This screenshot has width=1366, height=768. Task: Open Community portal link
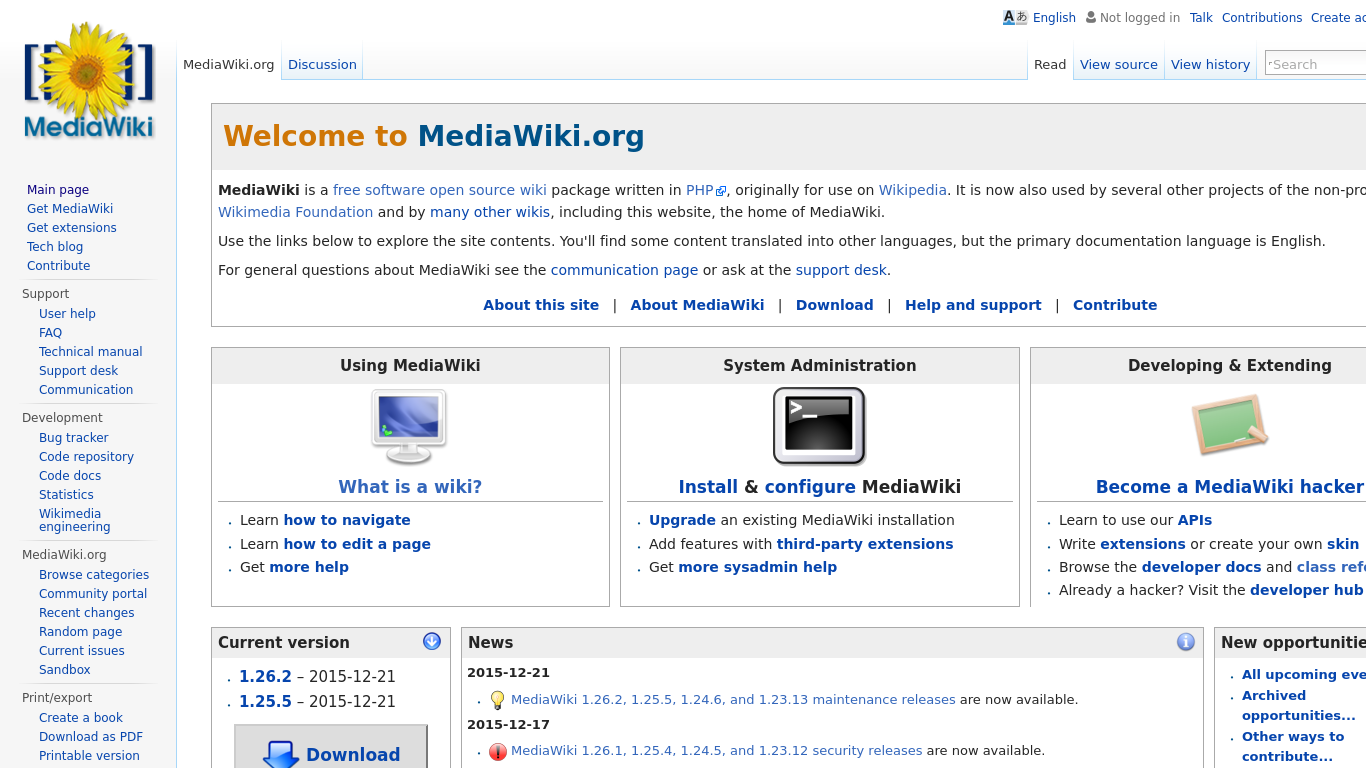coord(93,594)
